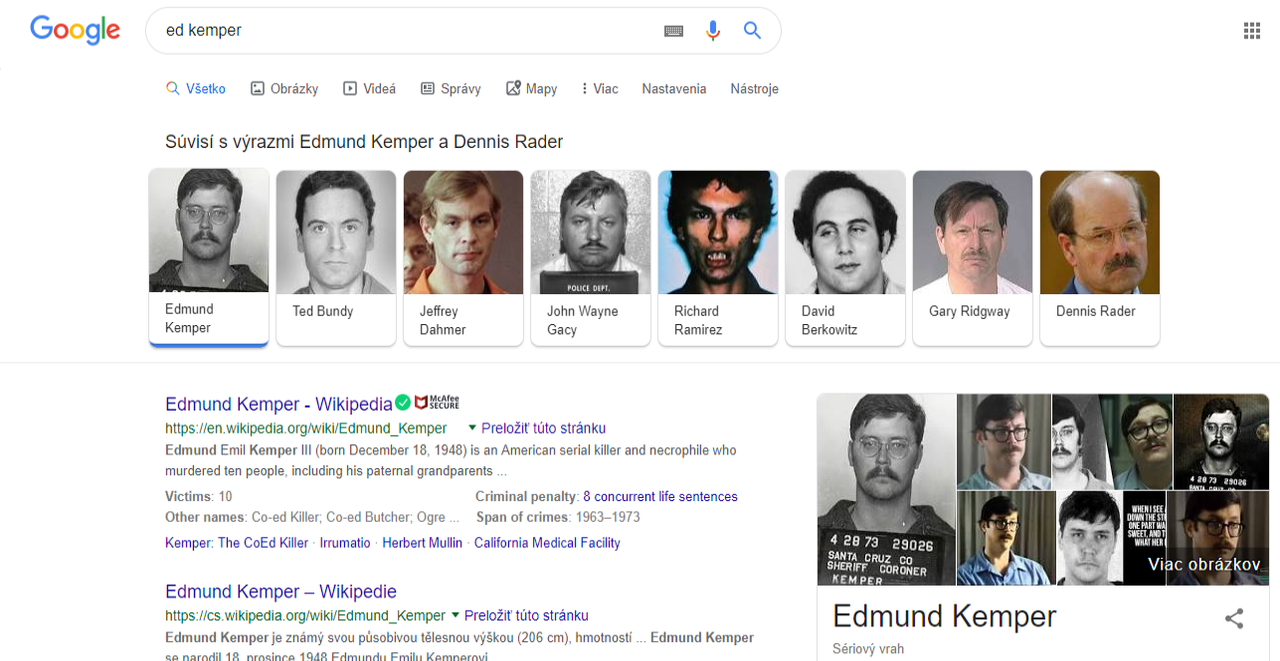Open Edmund Kemper - Wikipedia result
The image size is (1280, 661).
click(x=279, y=404)
